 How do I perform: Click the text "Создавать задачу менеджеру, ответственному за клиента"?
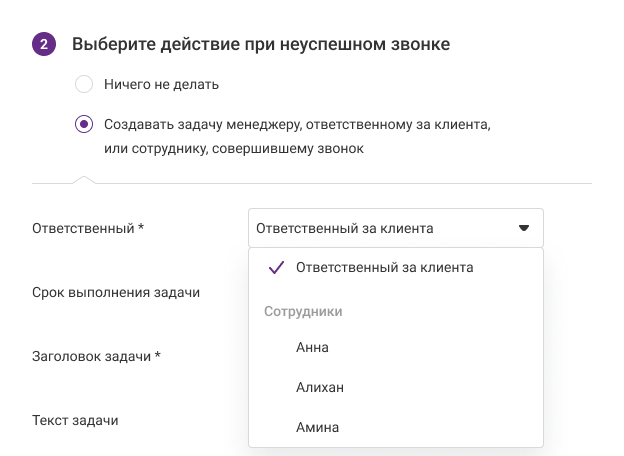point(297,125)
